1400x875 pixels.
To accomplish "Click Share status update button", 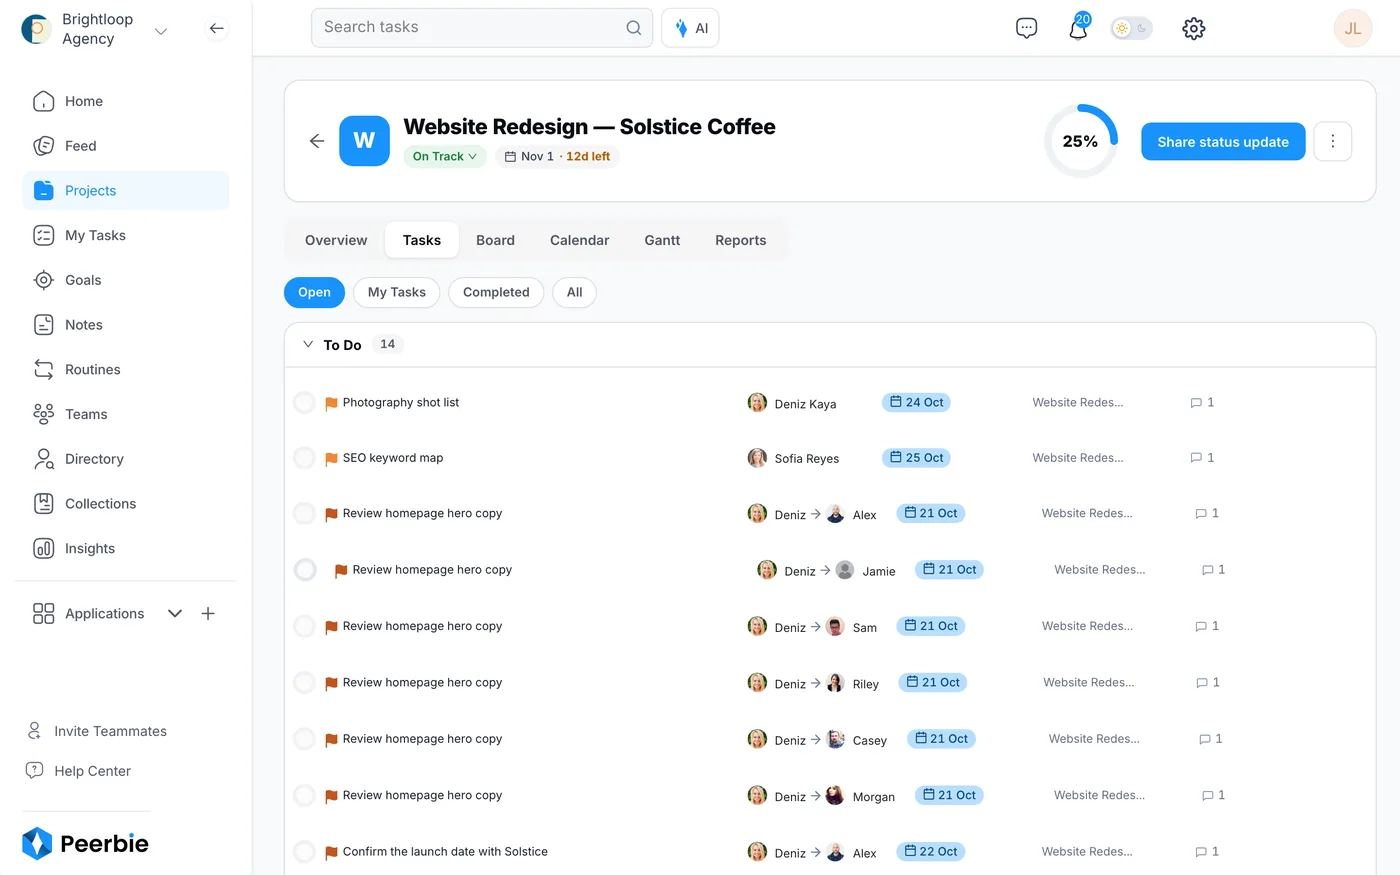I will (1223, 142).
